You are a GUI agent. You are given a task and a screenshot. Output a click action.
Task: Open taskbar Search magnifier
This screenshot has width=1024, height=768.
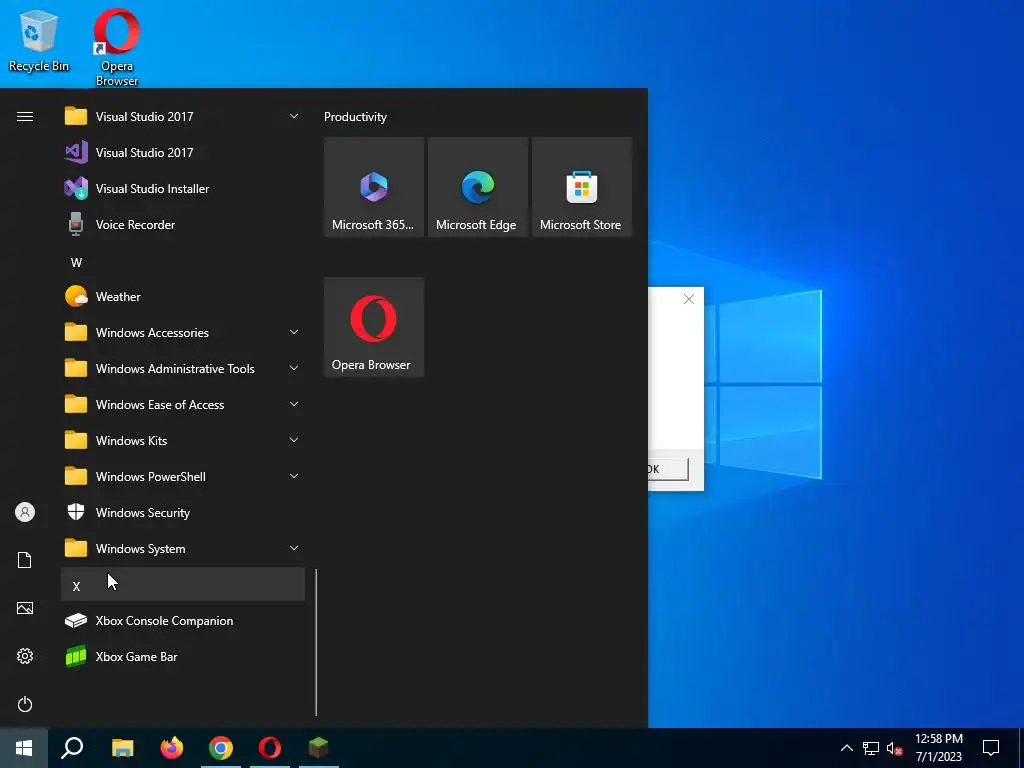point(72,748)
